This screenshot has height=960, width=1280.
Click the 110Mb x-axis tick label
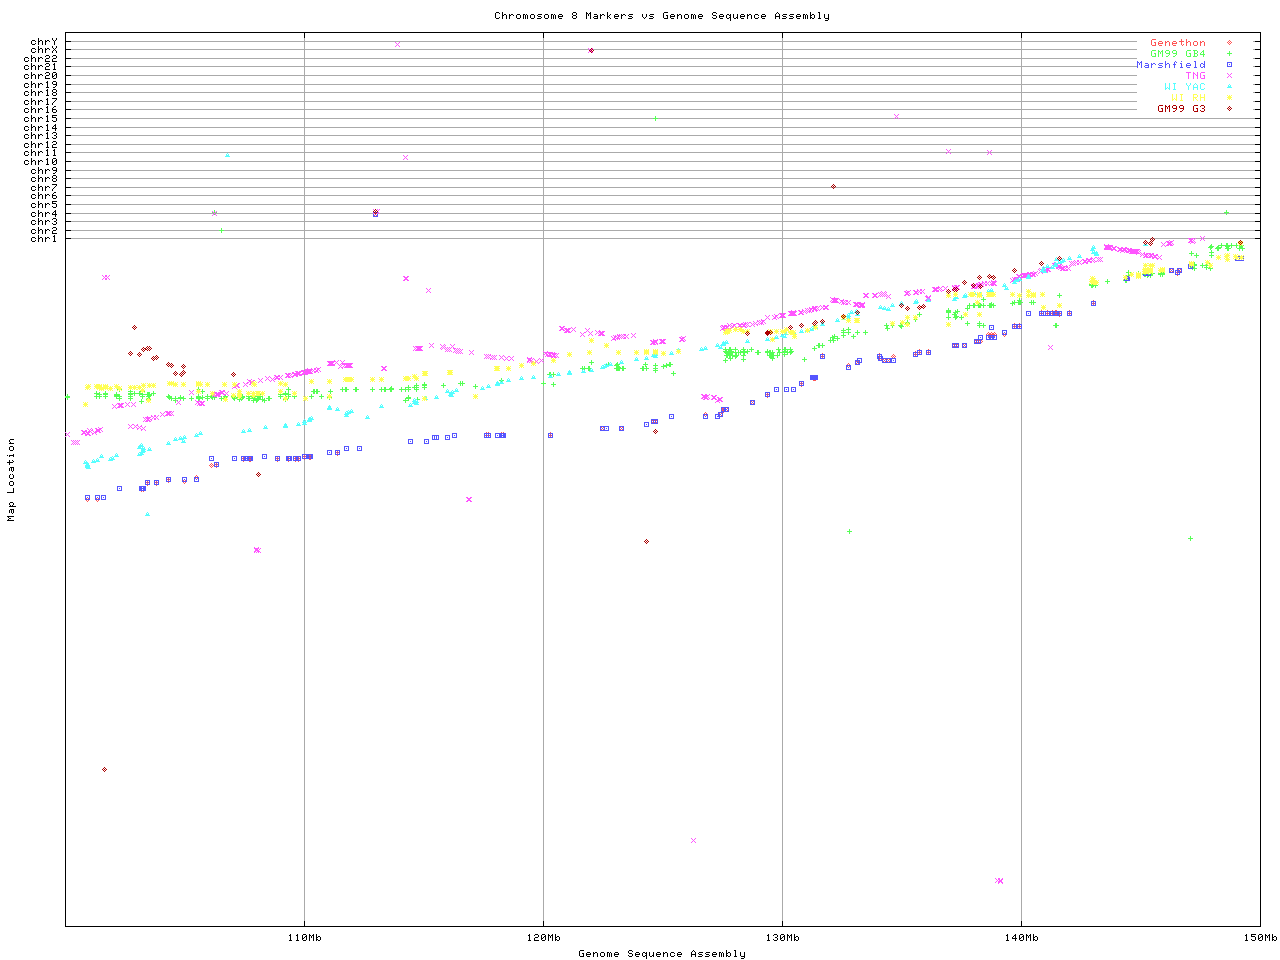pyautogui.click(x=304, y=938)
